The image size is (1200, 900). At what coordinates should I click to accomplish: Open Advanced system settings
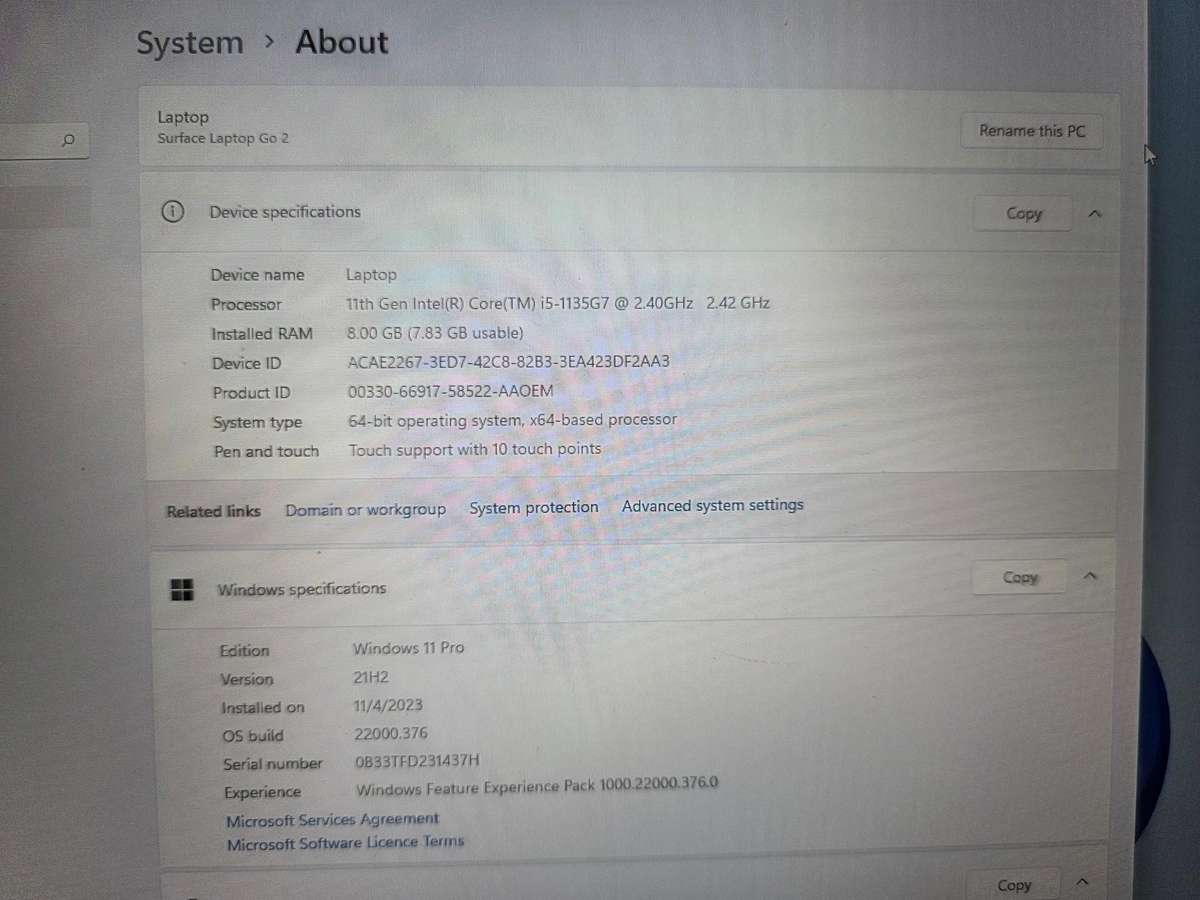712,505
